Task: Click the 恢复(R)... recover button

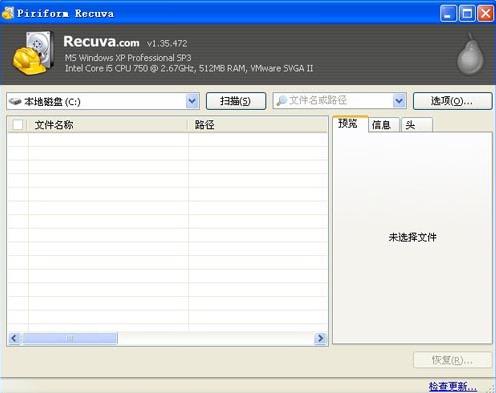Action: coord(452,360)
